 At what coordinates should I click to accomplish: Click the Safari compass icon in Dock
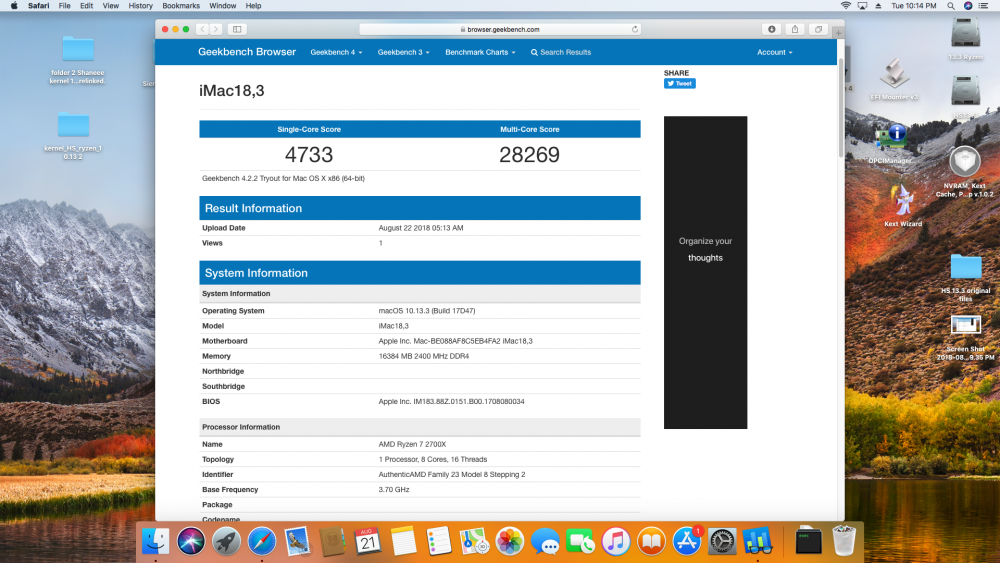[261, 541]
